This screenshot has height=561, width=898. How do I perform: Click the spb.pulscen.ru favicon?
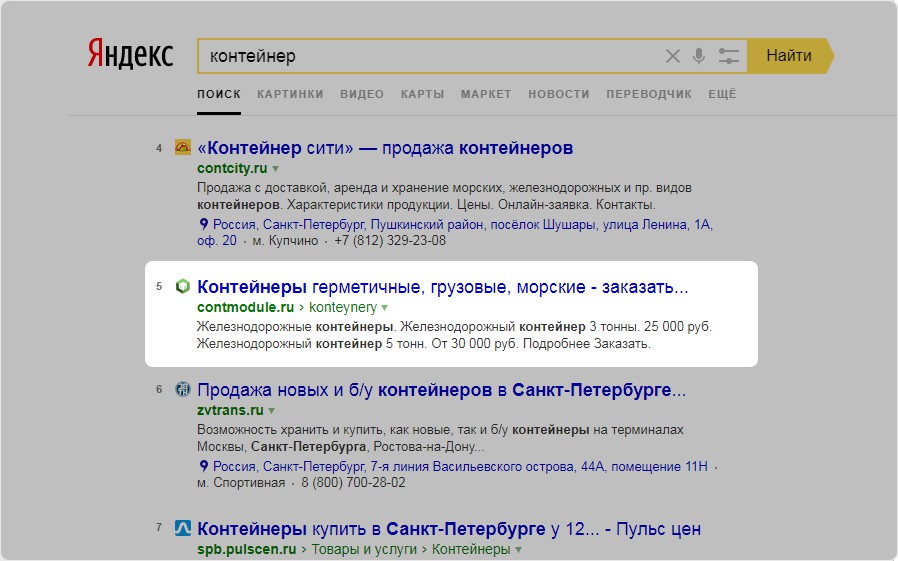[x=183, y=528]
